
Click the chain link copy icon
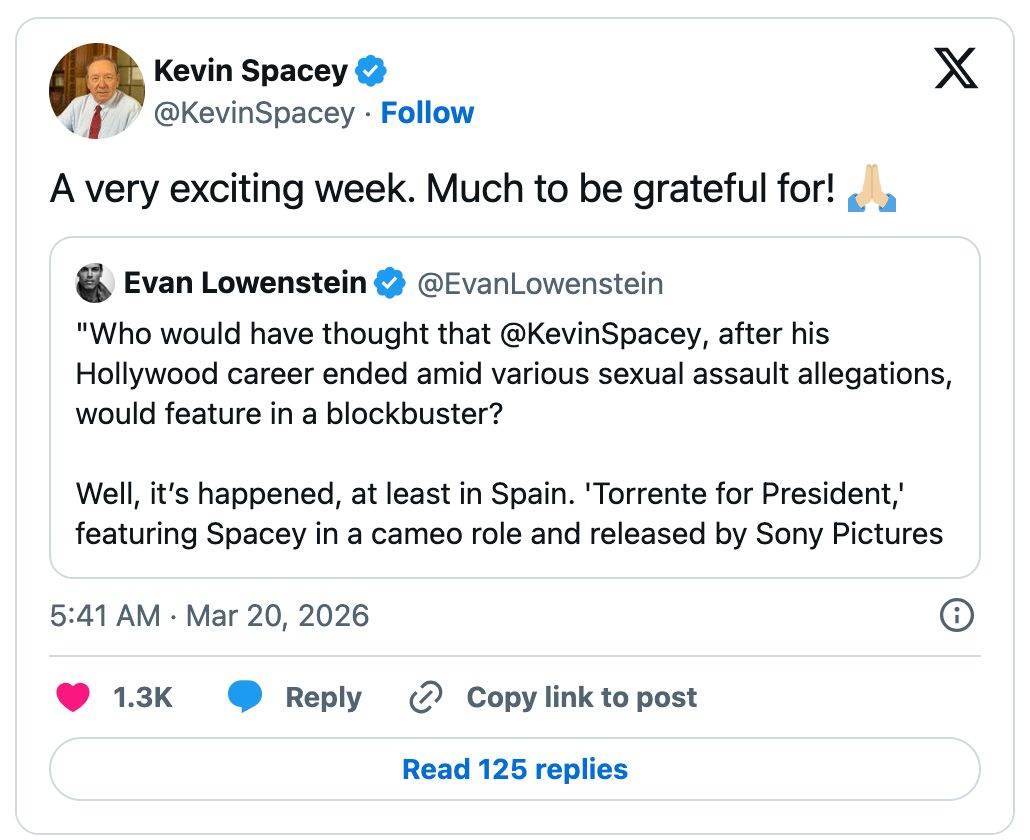pos(426,697)
